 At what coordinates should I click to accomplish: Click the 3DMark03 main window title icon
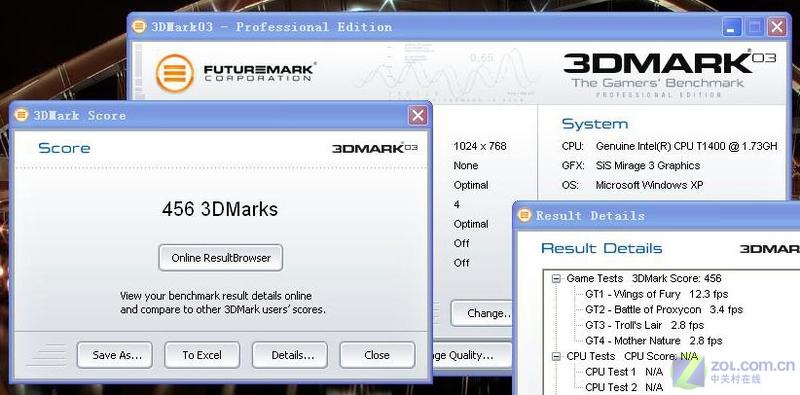point(139,27)
